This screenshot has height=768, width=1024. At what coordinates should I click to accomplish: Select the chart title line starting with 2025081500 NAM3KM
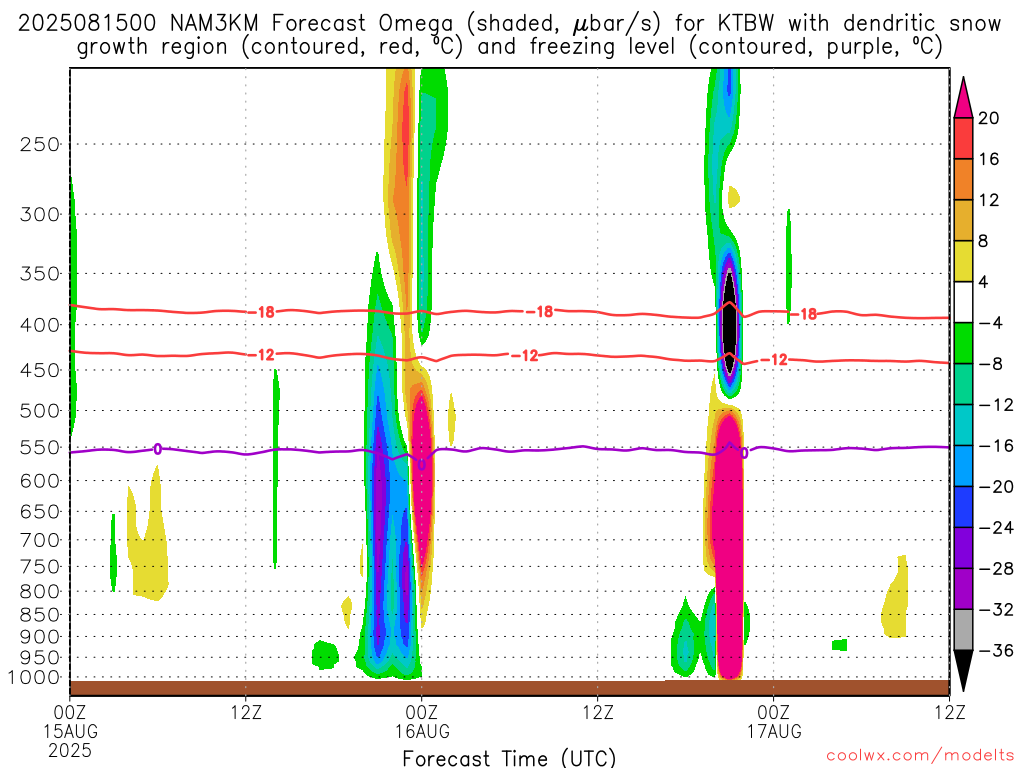point(509,24)
